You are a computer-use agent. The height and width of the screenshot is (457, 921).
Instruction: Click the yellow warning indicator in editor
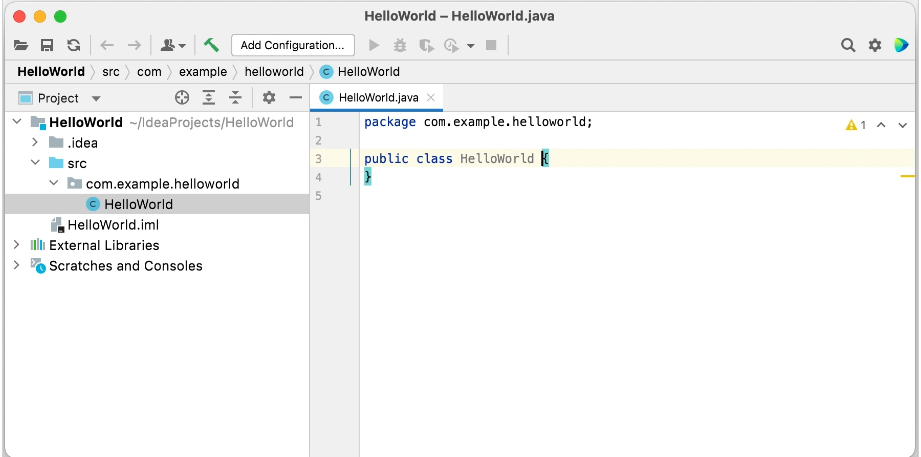[x=855, y=125]
